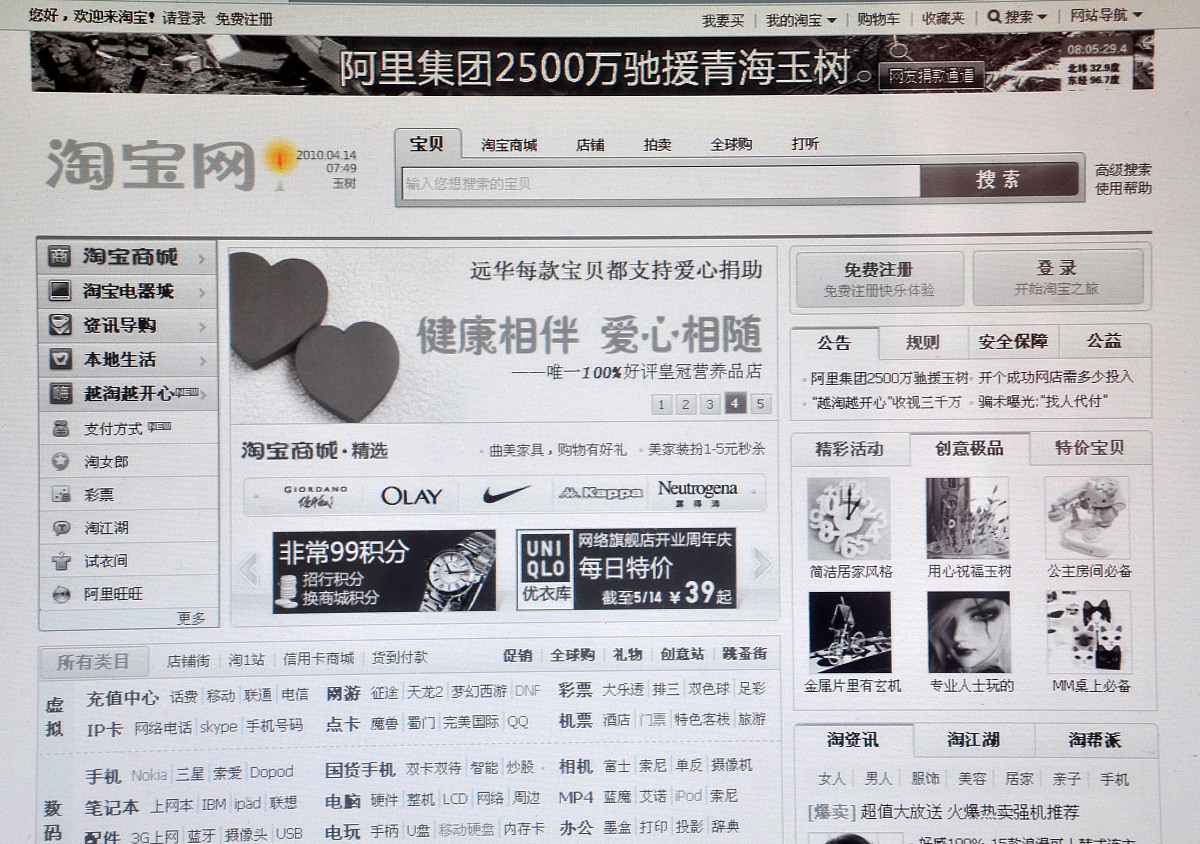Screen dimensions: 1200x844
Task: Click the magnifier icon beside 搜索 in top bar
Action: point(994,17)
